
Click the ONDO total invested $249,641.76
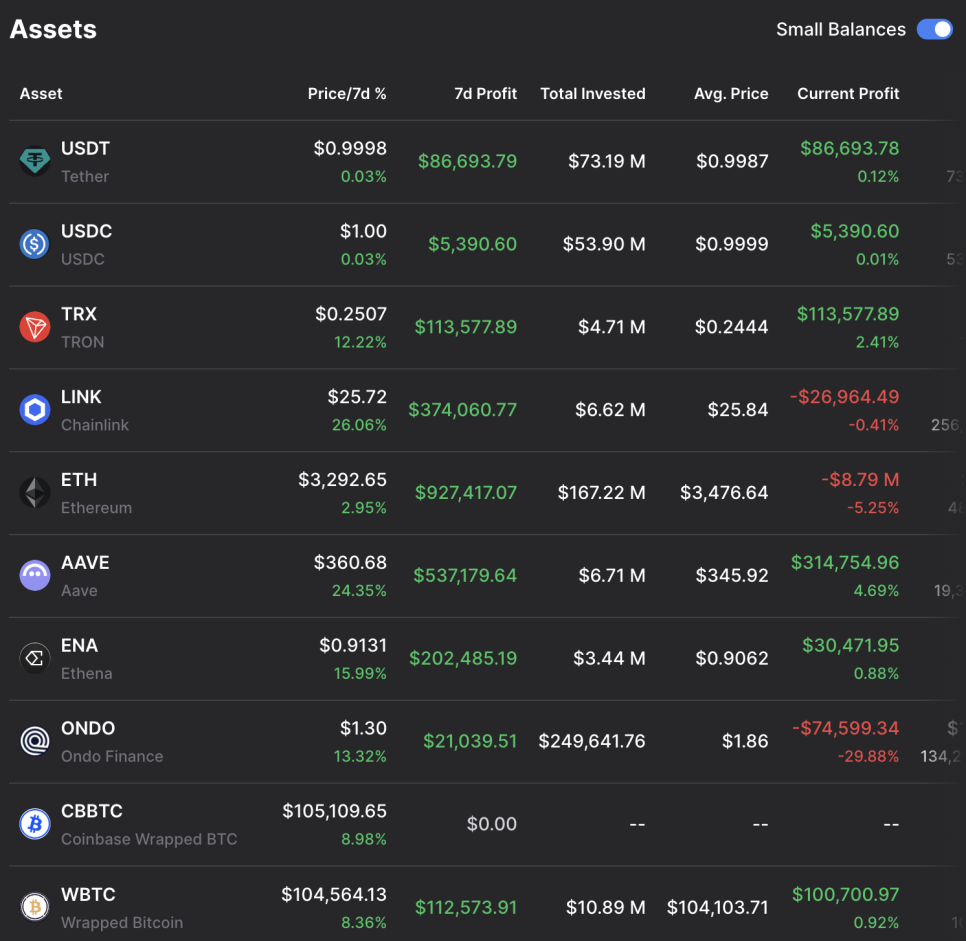click(x=591, y=741)
